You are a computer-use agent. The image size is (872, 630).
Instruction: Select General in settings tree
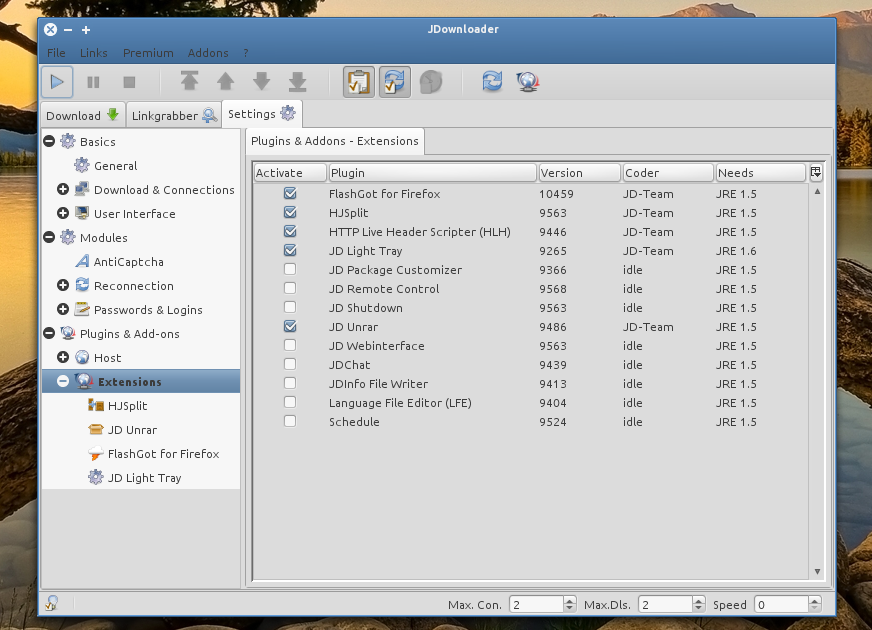116,166
